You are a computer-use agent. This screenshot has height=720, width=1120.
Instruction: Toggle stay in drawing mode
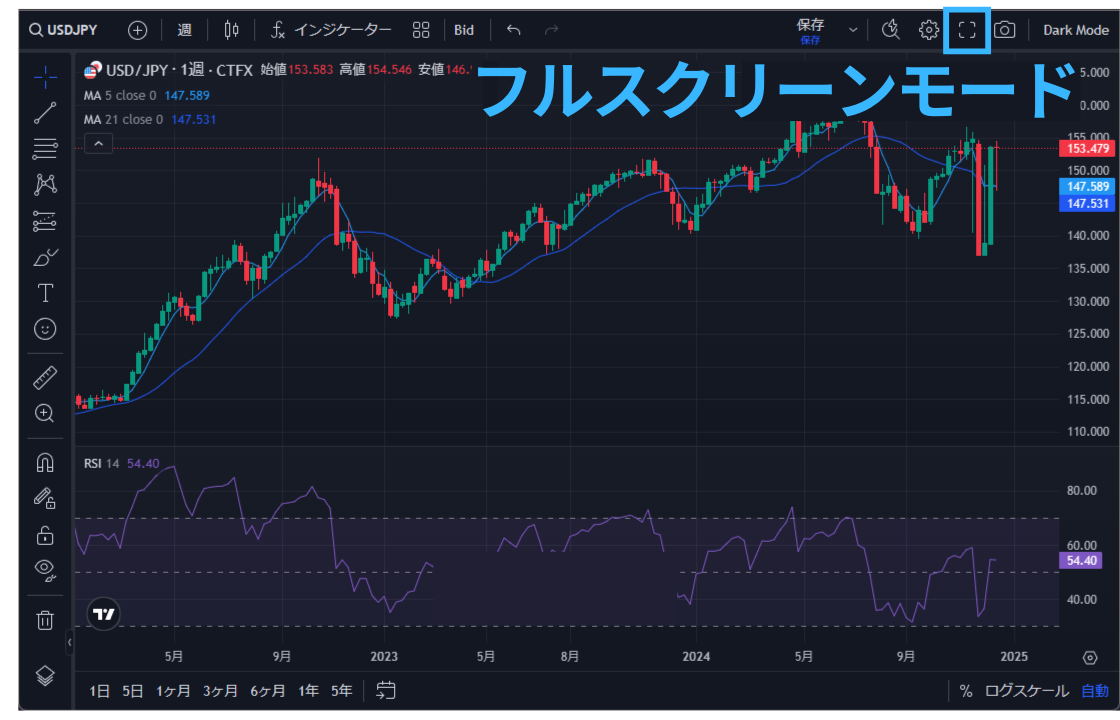[45, 498]
